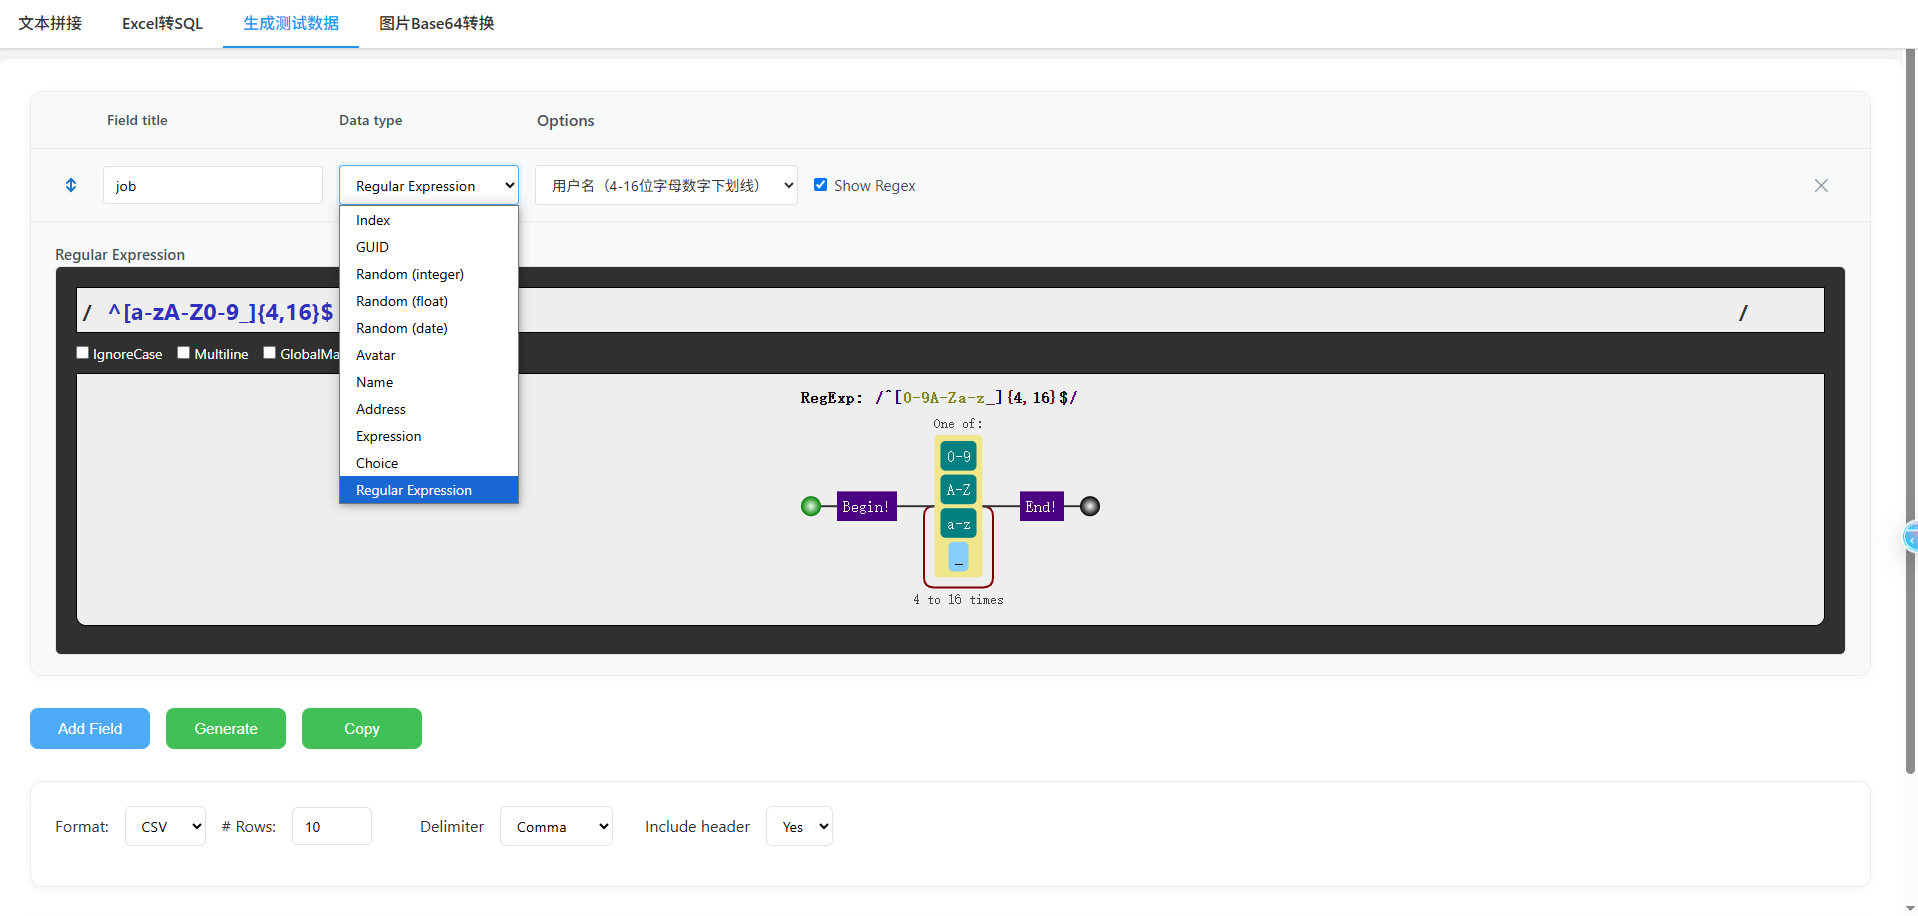The height and width of the screenshot is (916, 1918).
Task: Open the Include header Yes dropdown
Action: pyautogui.click(x=799, y=826)
